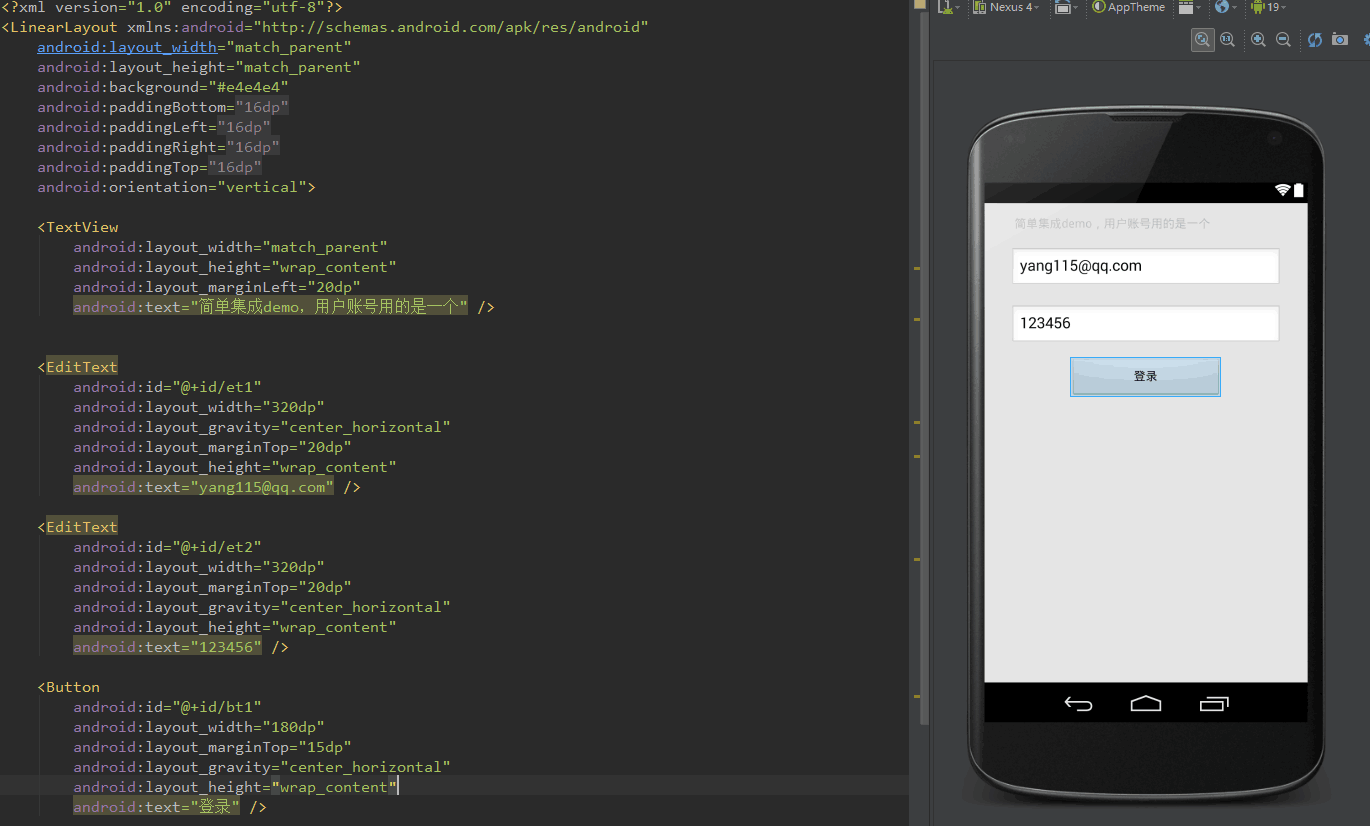This screenshot has height=826, width=1370.
Task: Click the xml version declaration line
Action: (x=172, y=7)
